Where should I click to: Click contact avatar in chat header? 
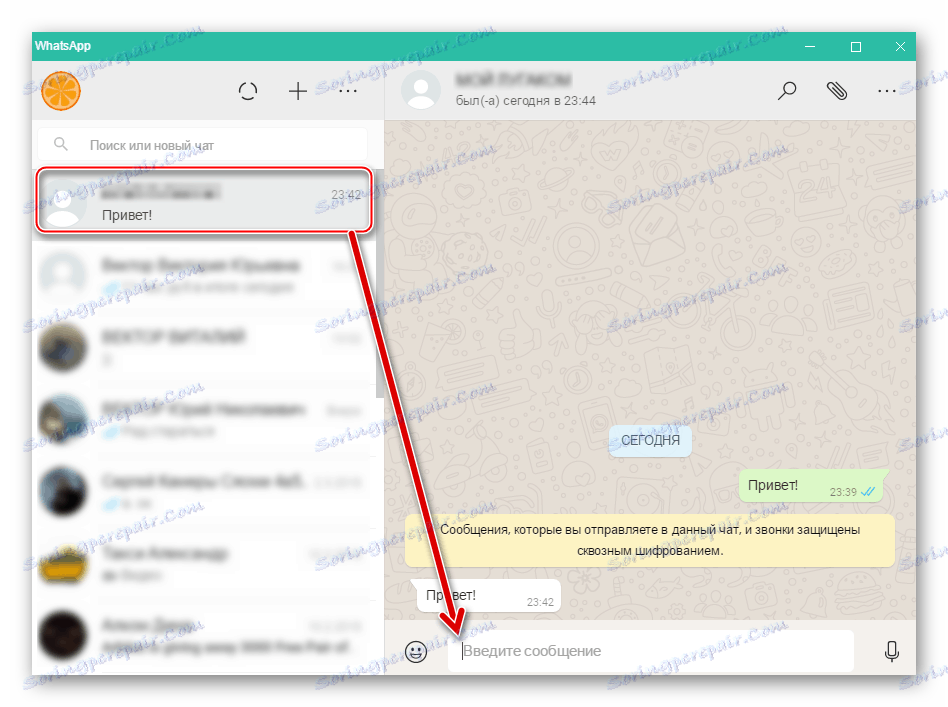tap(421, 90)
